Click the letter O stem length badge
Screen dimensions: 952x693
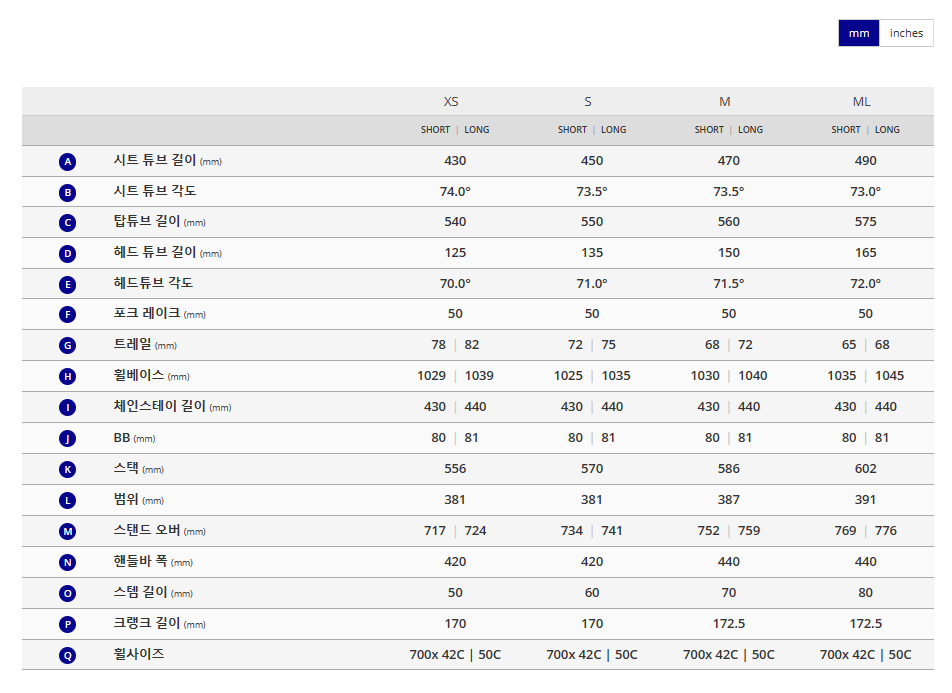point(67,593)
